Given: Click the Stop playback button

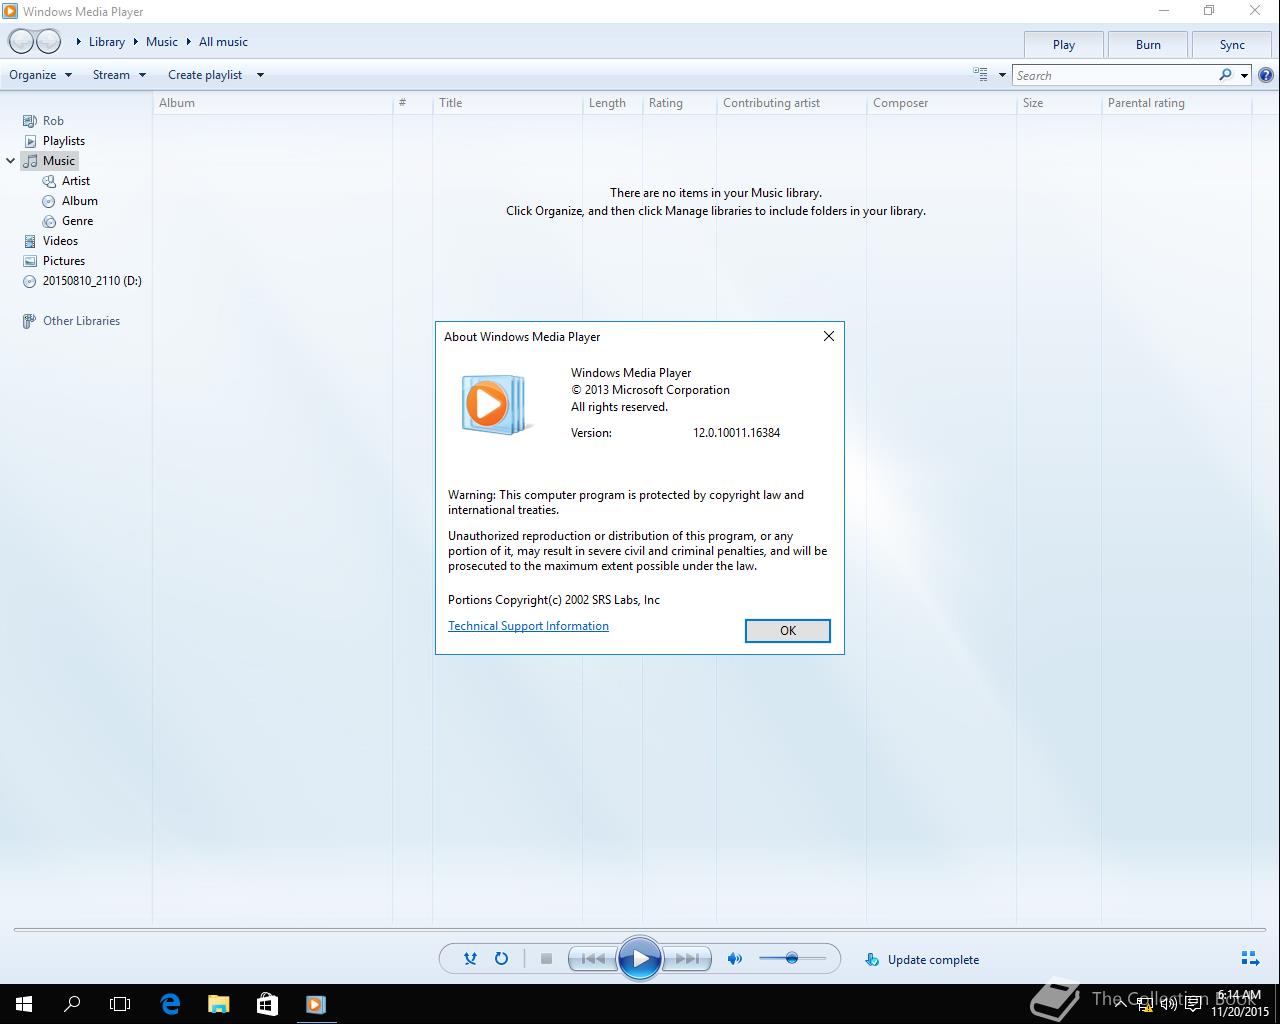Looking at the screenshot, I should [x=546, y=959].
